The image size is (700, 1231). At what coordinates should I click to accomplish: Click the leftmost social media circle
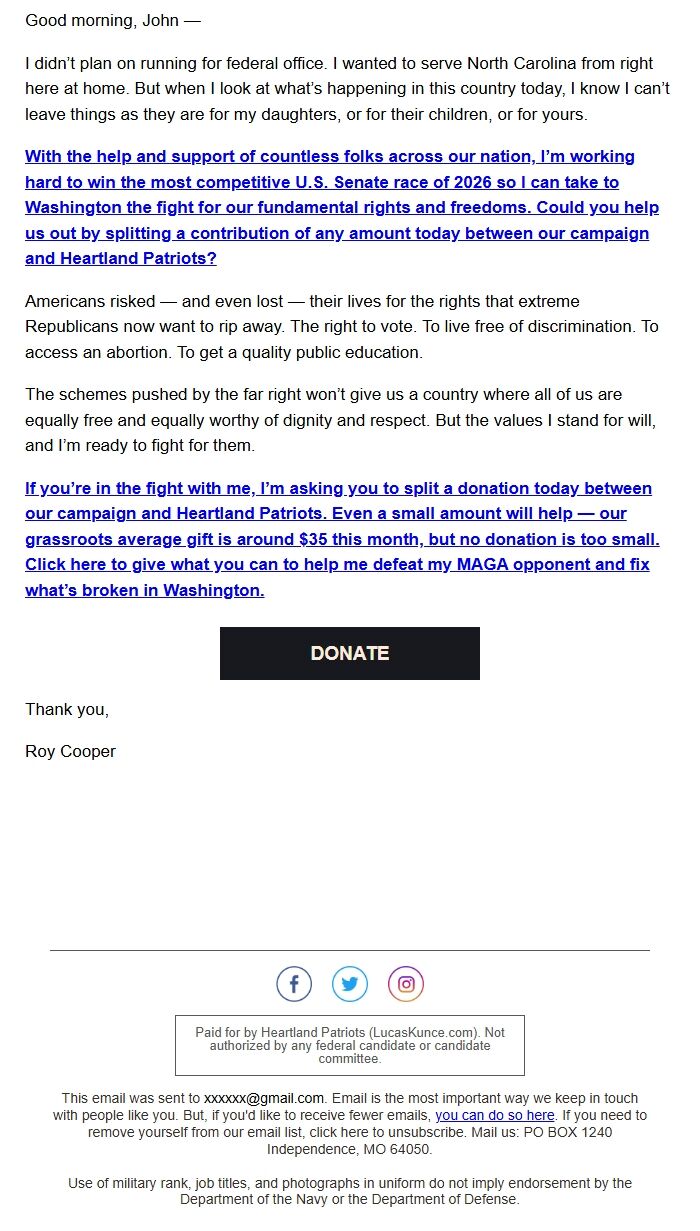(294, 983)
